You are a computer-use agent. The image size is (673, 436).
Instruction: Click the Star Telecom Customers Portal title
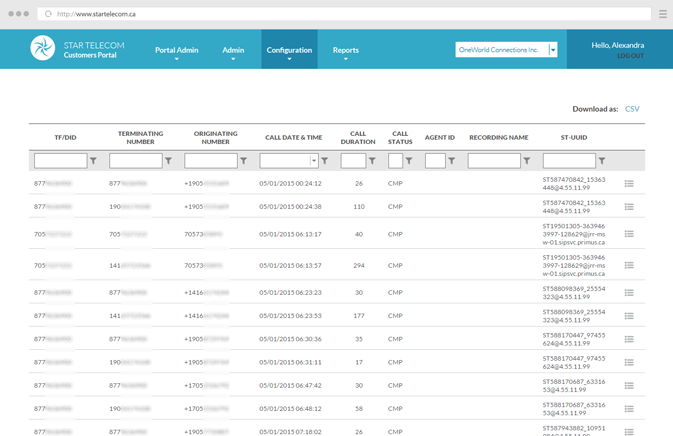click(94, 50)
